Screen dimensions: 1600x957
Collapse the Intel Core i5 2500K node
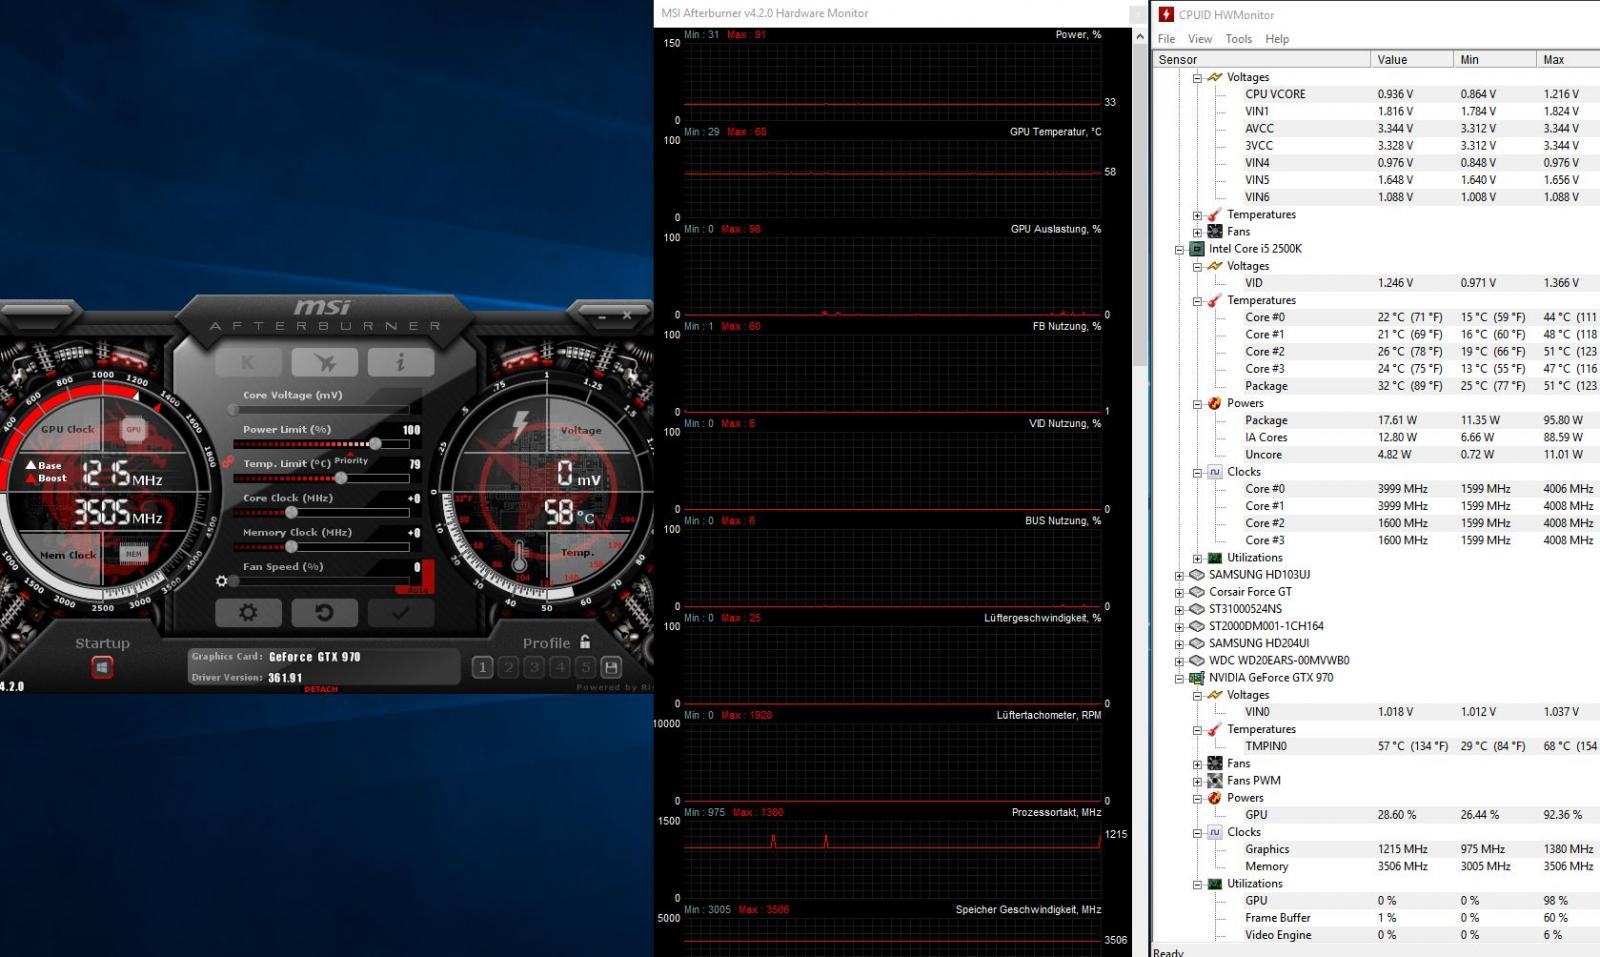(1179, 249)
